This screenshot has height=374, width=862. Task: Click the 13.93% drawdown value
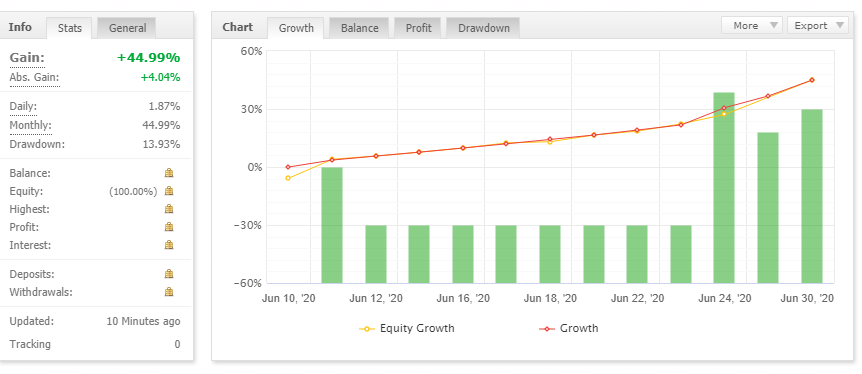pyautogui.click(x=161, y=145)
